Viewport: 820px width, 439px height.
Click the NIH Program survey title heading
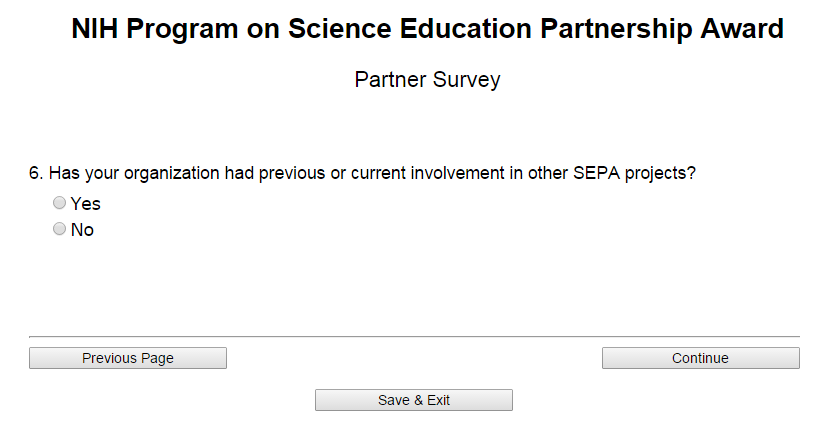pyautogui.click(x=427, y=30)
